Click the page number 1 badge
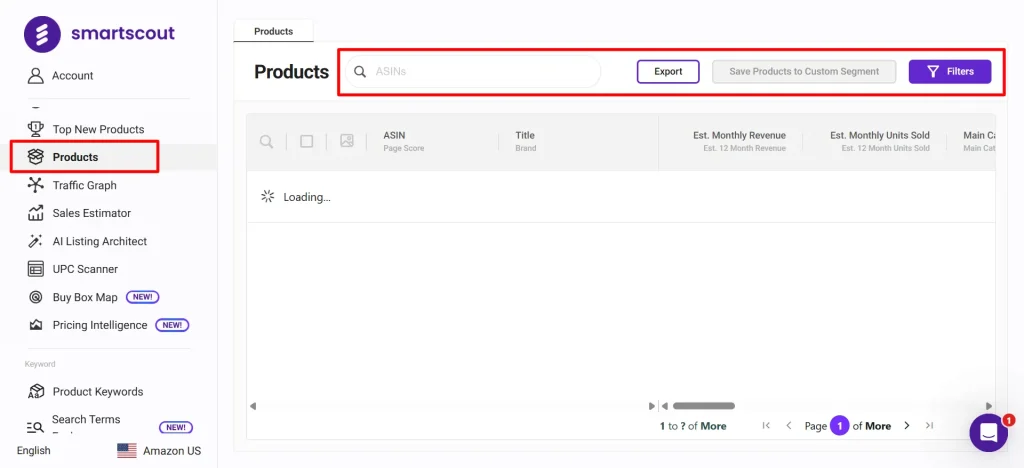 point(840,426)
